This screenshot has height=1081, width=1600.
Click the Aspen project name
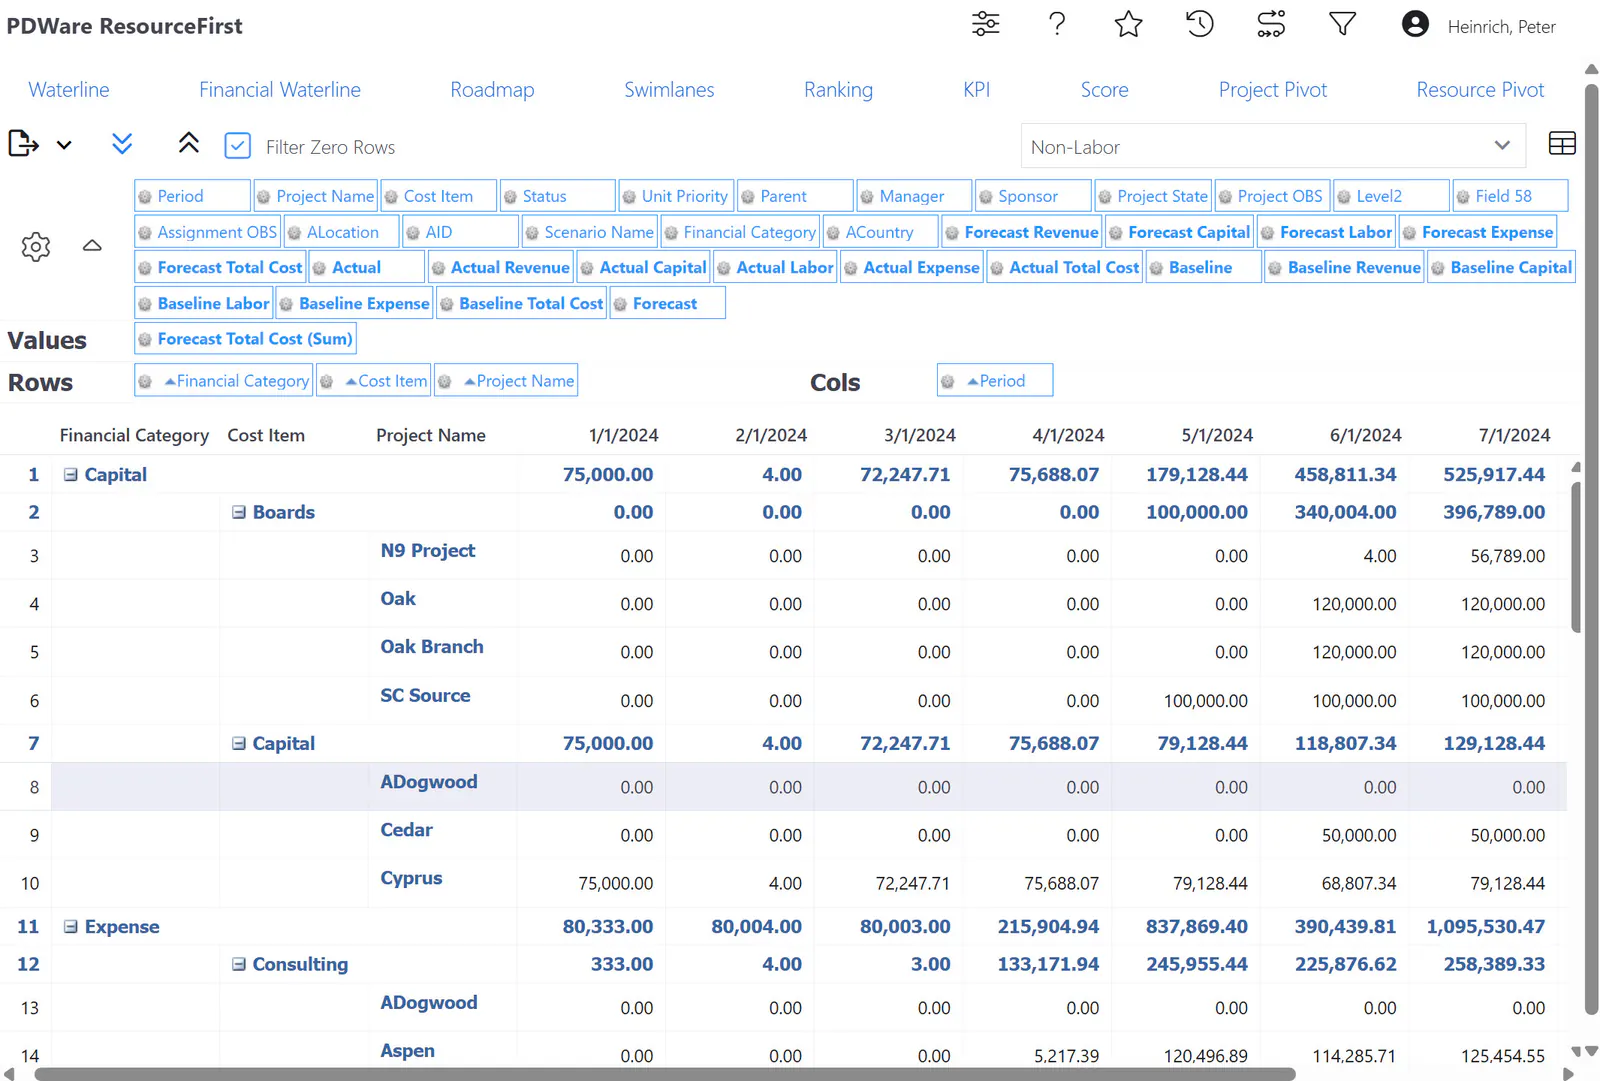(407, 1051)
